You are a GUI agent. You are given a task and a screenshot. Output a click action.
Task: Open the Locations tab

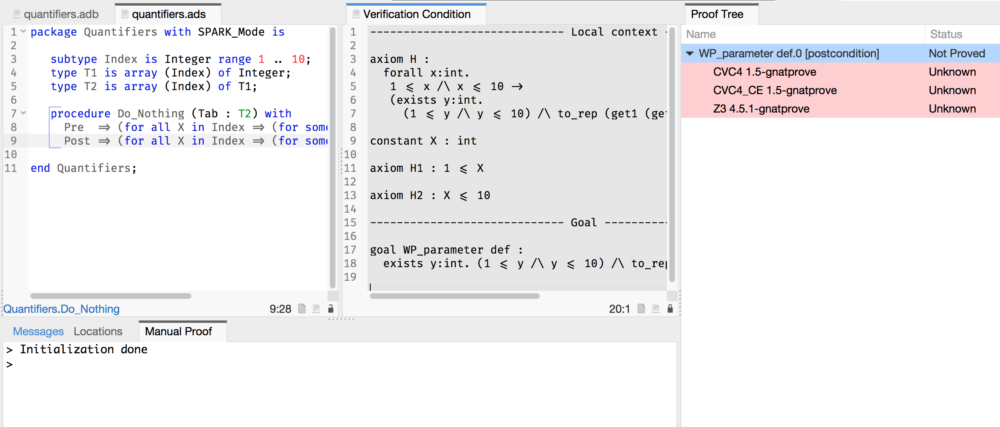click(x=98, y=331)
